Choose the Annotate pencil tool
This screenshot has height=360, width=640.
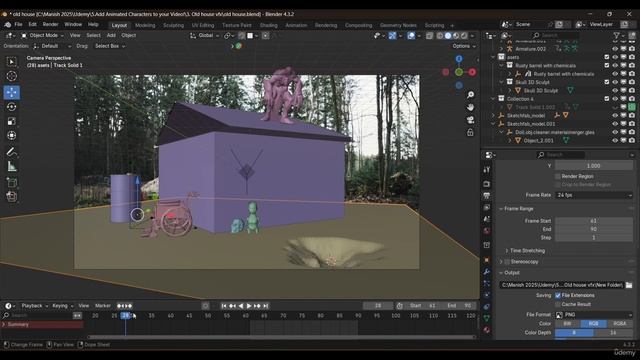[11, 152]
